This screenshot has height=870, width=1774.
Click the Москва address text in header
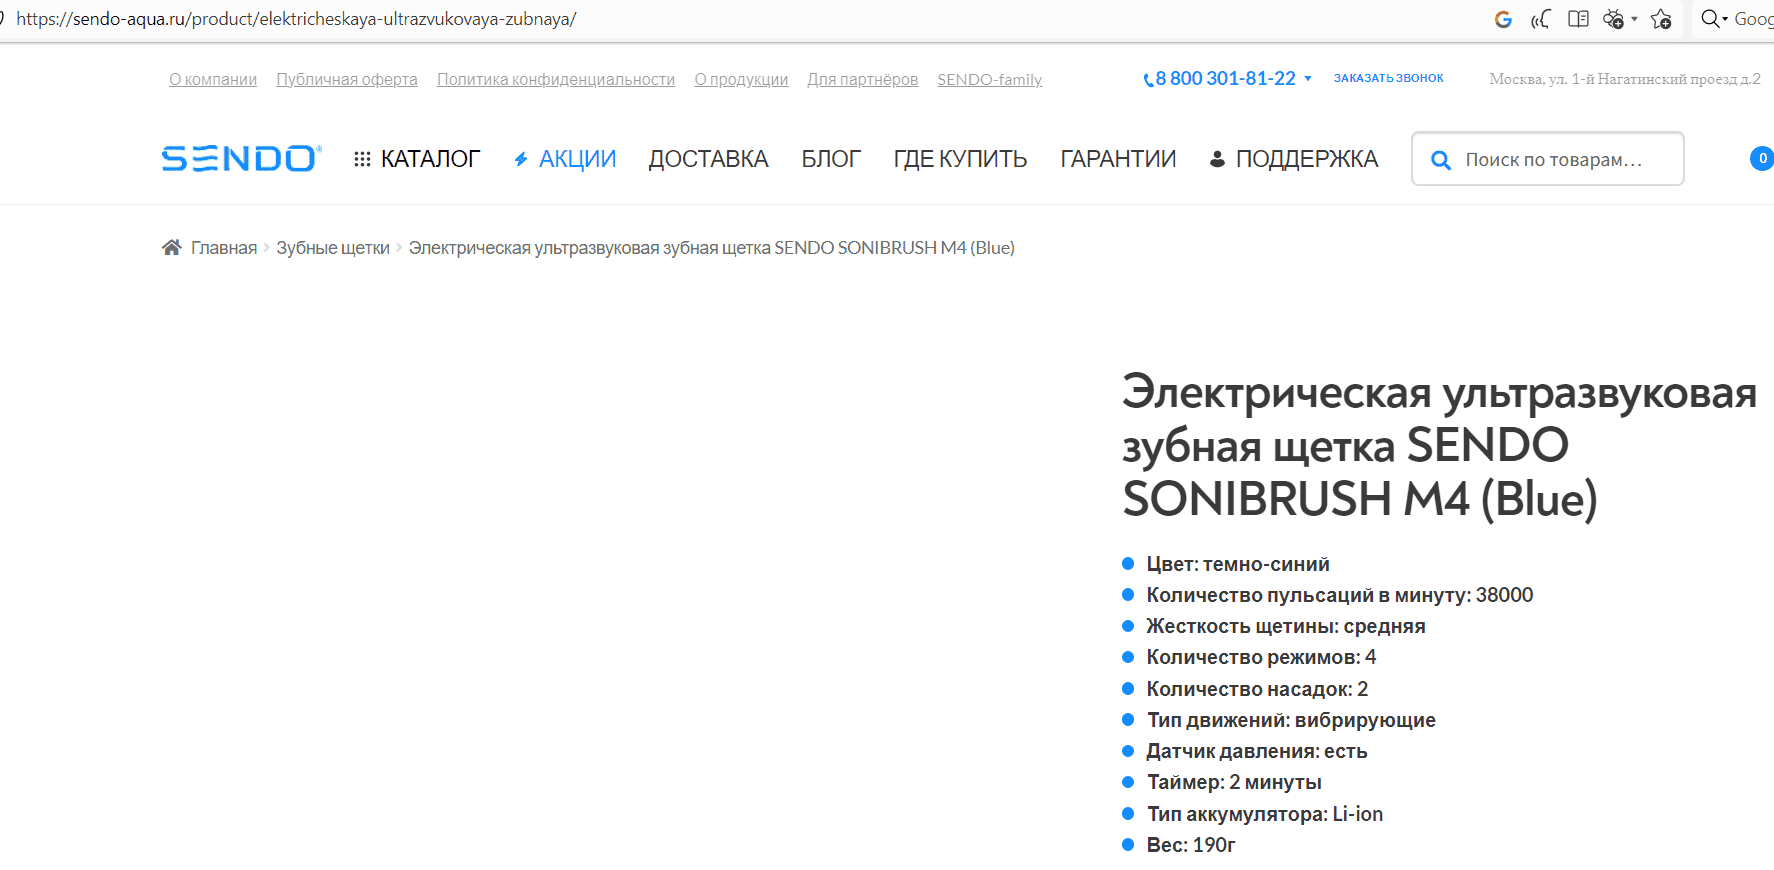click(x=1625, y=79)
